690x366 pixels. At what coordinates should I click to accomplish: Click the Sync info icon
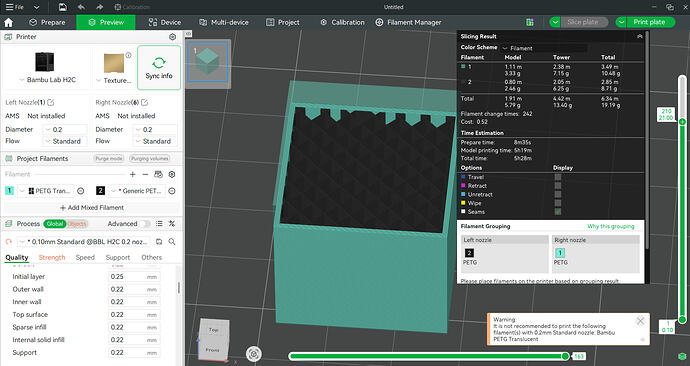click(x=159, y=63)
